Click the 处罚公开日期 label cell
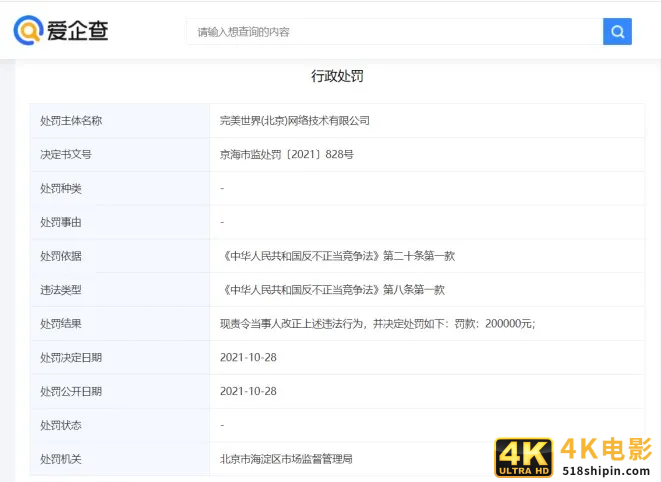 [x=120, y=391]
